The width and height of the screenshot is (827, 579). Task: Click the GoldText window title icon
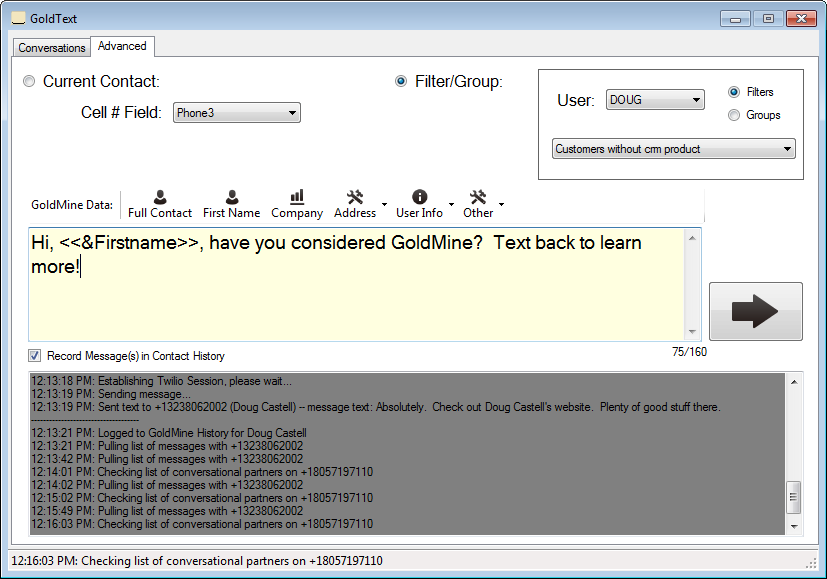click(18, 18)
